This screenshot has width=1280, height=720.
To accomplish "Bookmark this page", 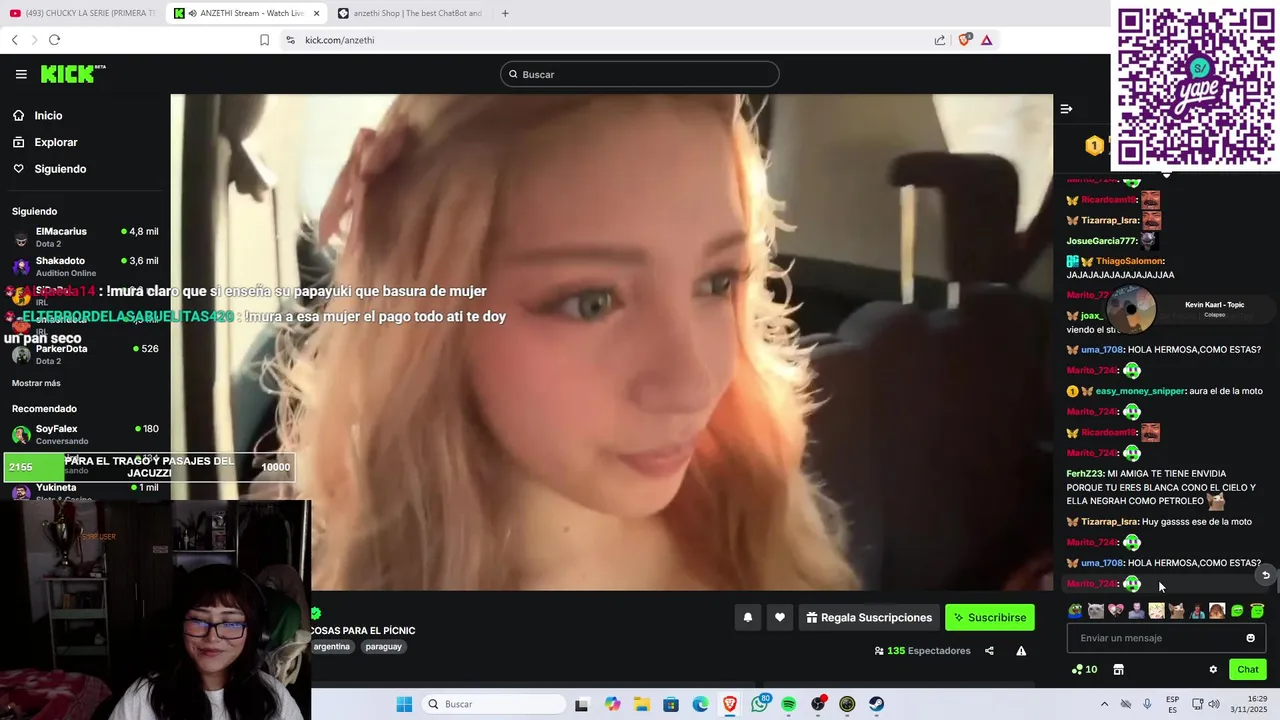I will click(264, 40).
